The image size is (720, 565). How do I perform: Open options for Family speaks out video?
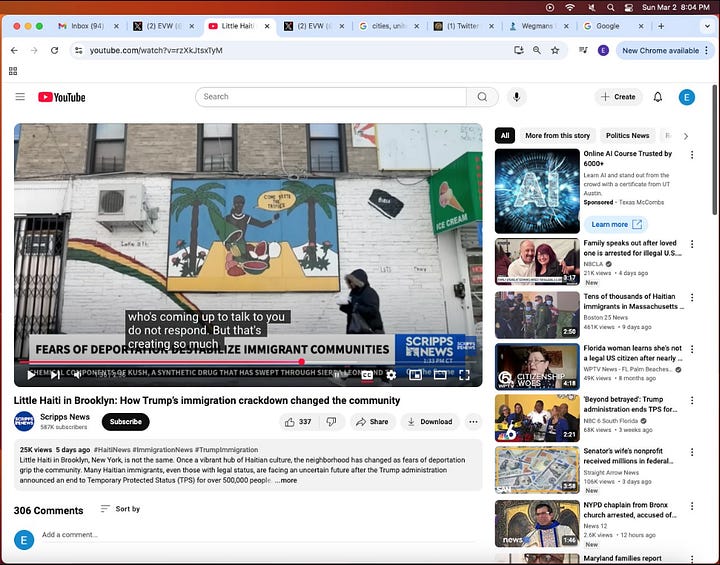click(x=692, y=244)
